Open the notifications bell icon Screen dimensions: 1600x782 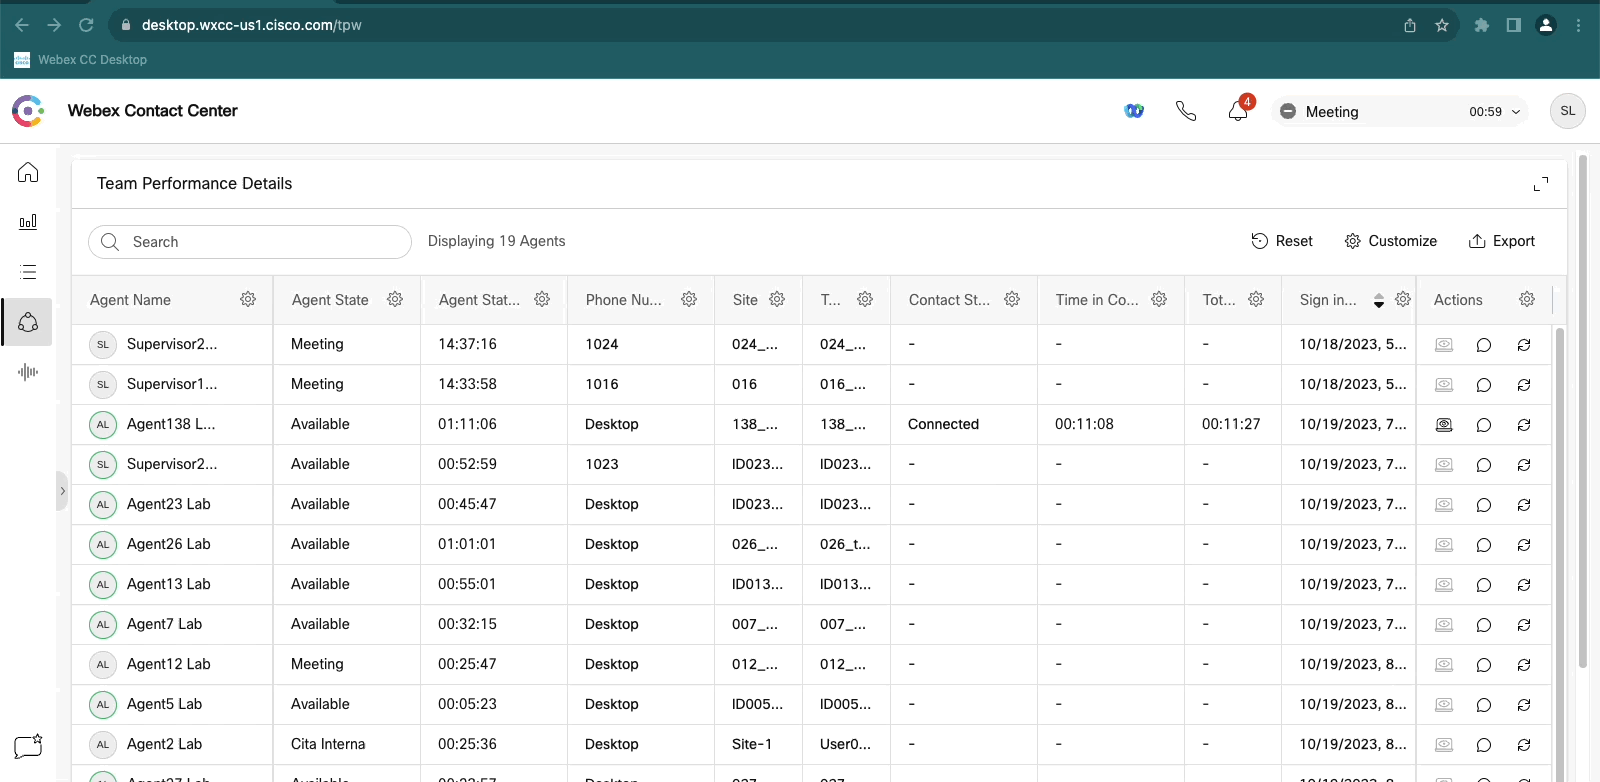click(x=1238, y=111)
